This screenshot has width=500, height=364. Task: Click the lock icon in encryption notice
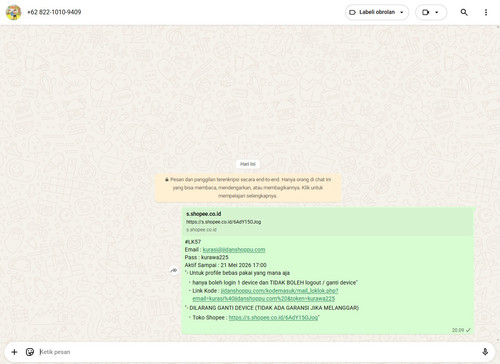167,179
